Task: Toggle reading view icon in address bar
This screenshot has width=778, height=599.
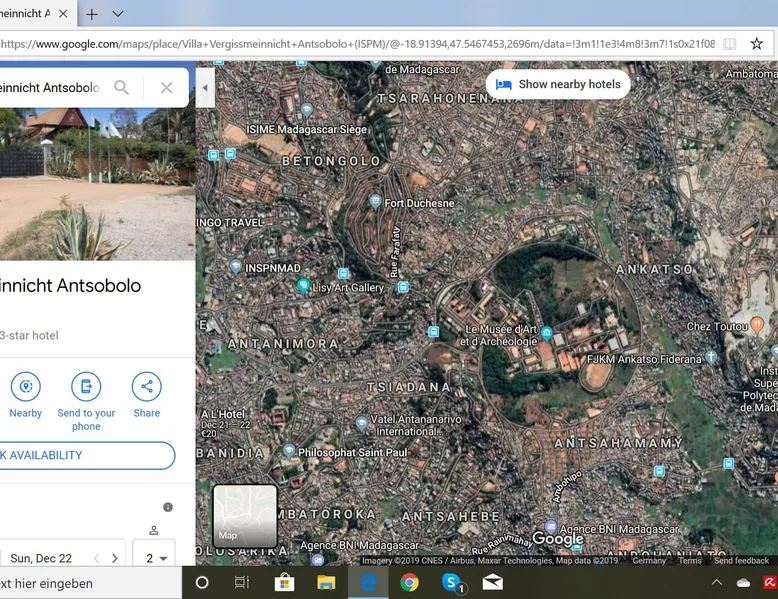Action: point(729,44)
